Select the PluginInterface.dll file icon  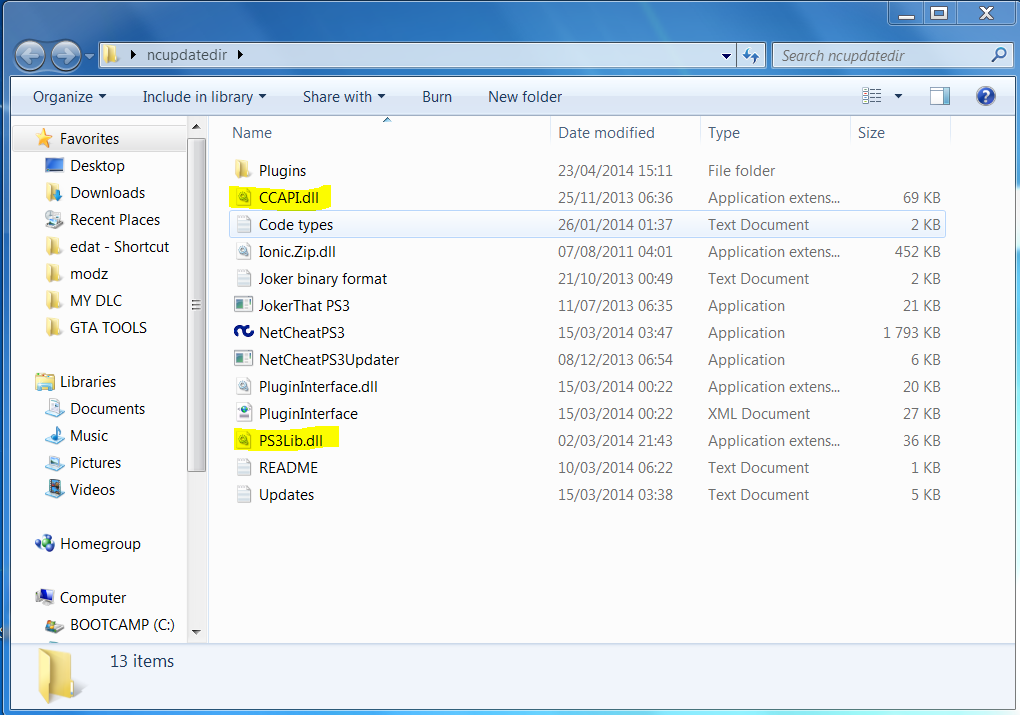click(x=243, y=386)
